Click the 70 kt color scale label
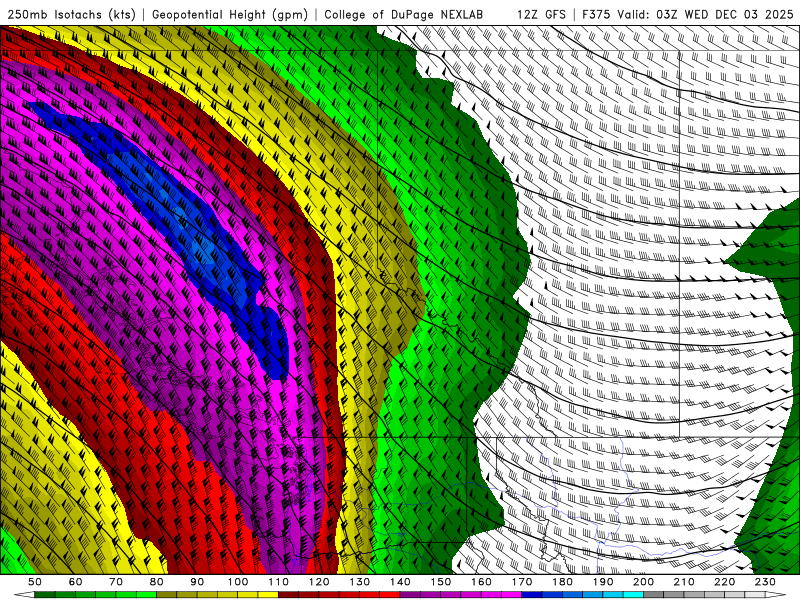 116,582
